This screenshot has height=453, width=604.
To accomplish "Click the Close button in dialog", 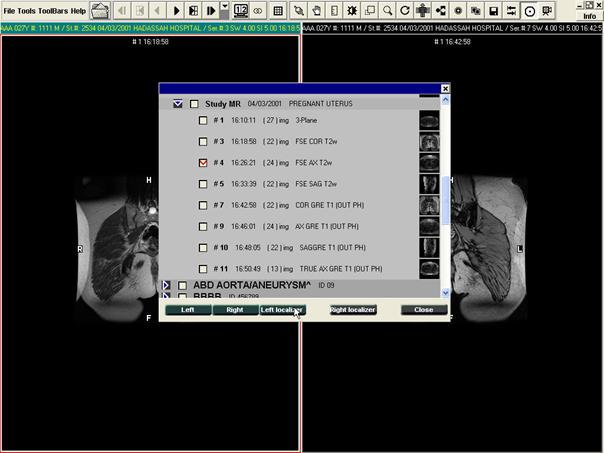I will pyautogui.click(x=424, y=310).
